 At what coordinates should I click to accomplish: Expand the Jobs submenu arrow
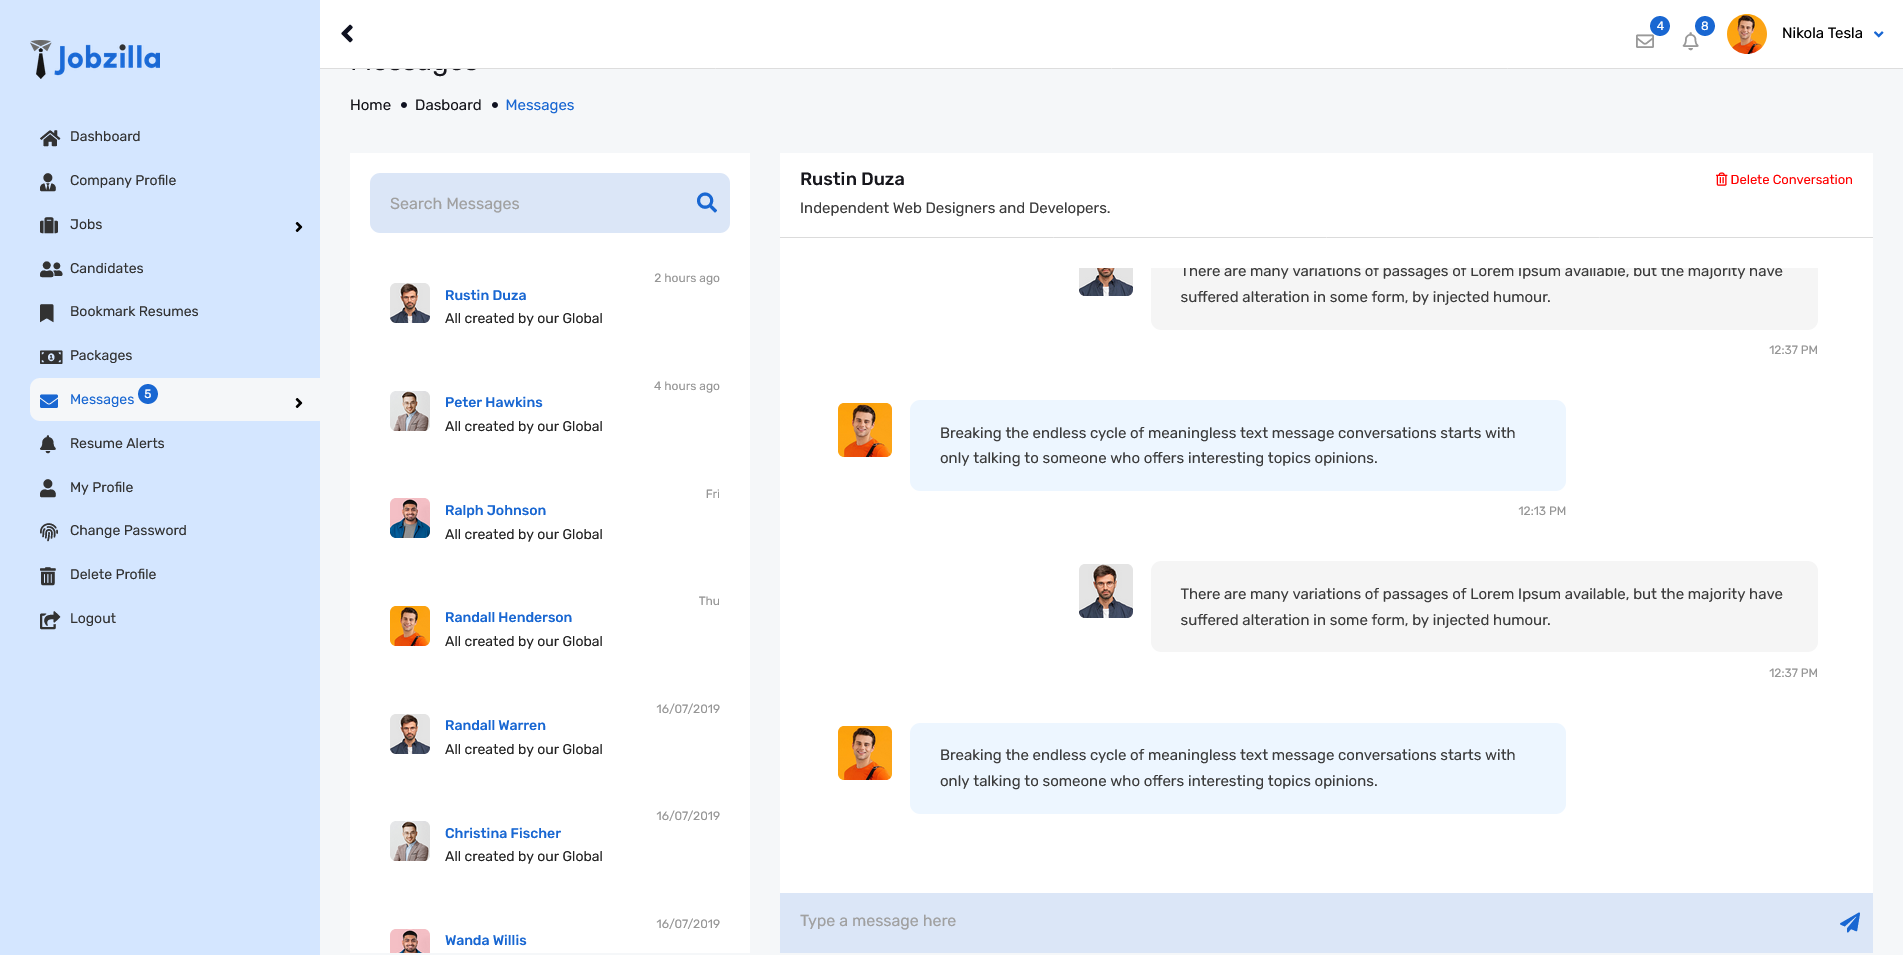pos(298,227)
